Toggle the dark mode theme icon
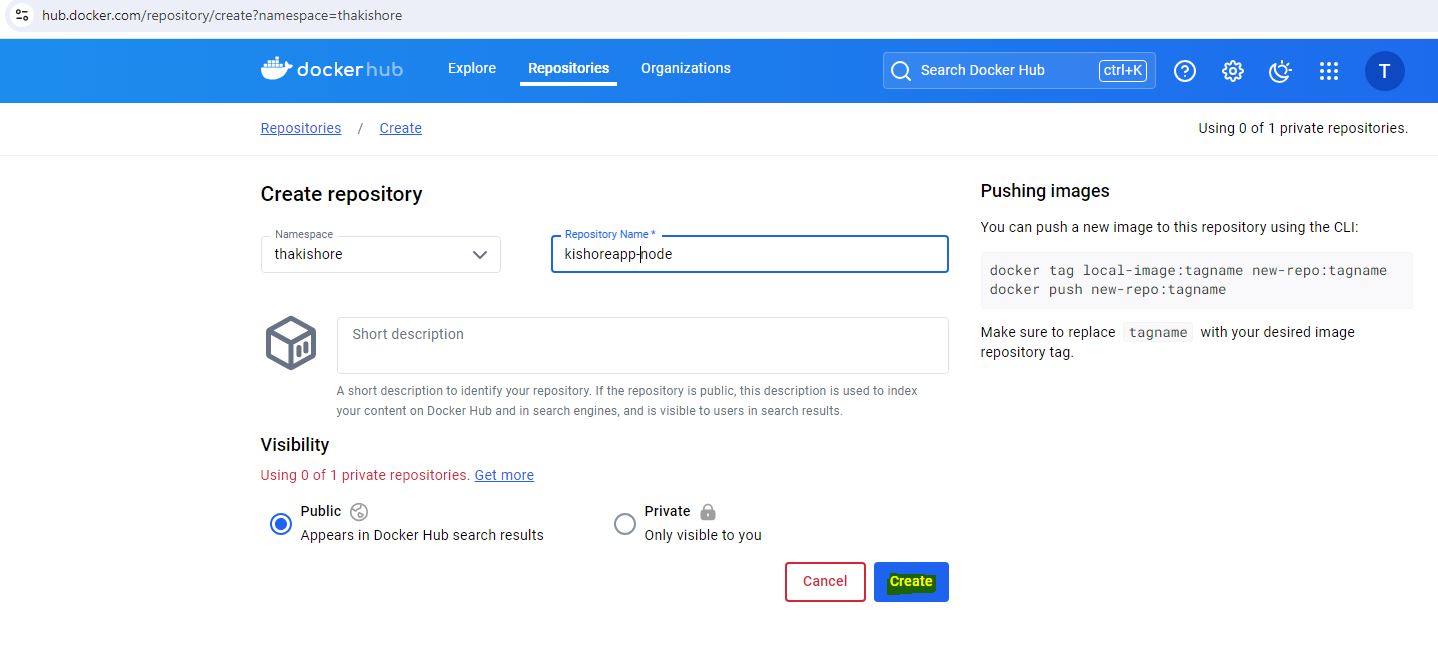 coord(1280,71)
